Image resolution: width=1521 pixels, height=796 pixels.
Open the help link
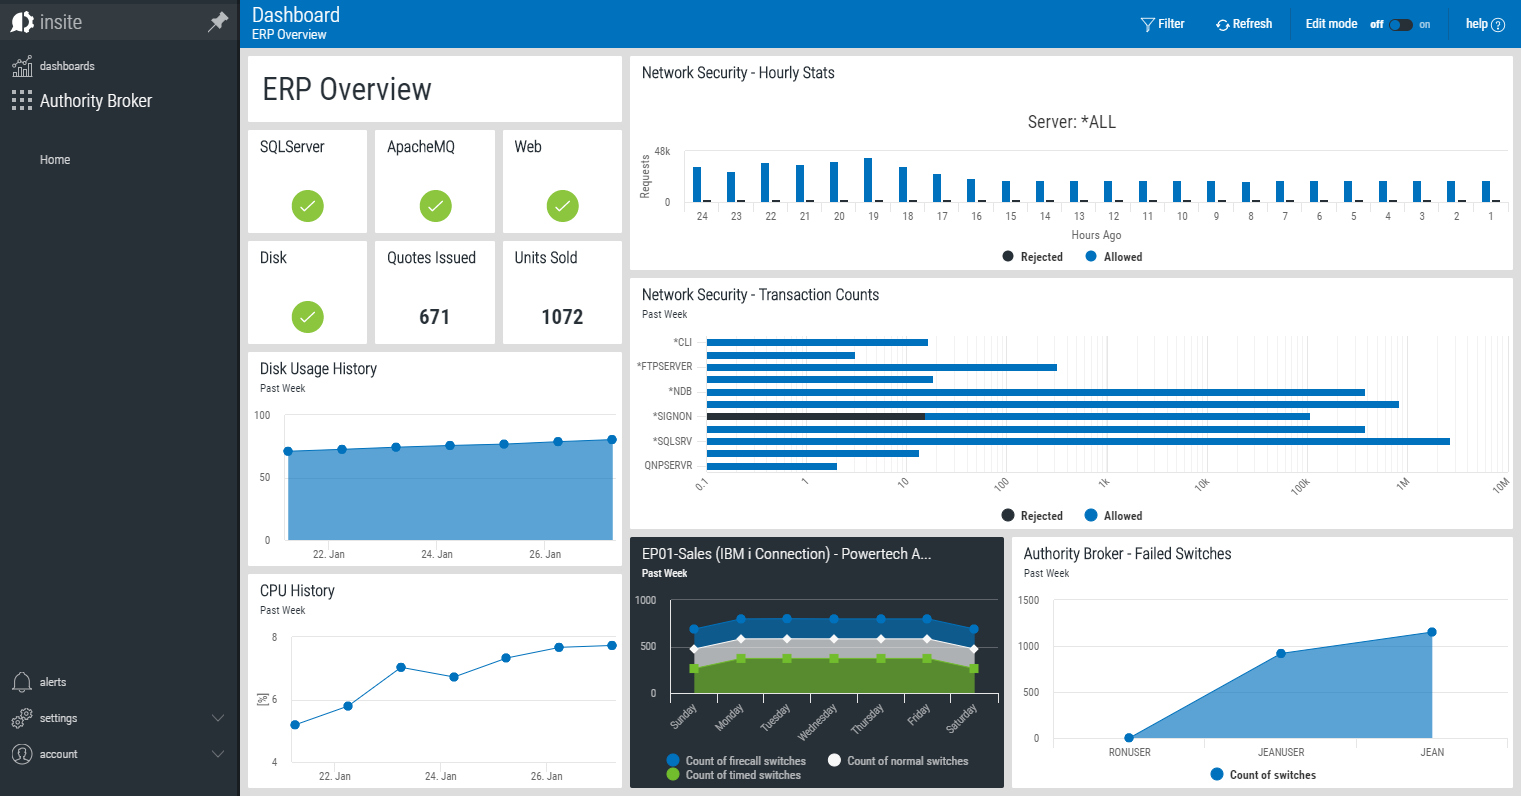coord(1484,24)
